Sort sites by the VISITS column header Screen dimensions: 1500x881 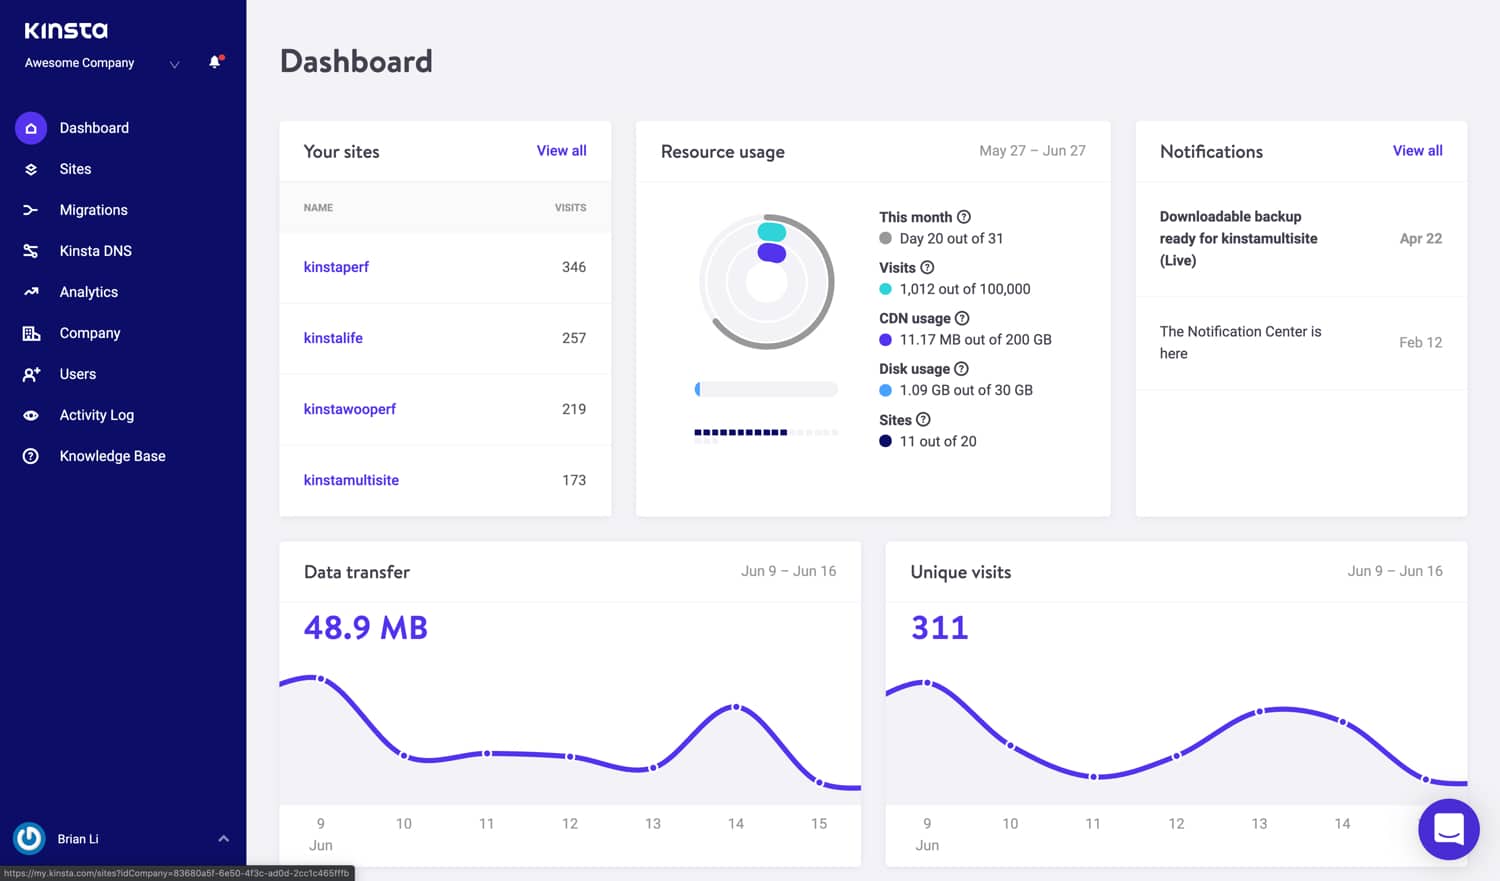tap(570, 207)
